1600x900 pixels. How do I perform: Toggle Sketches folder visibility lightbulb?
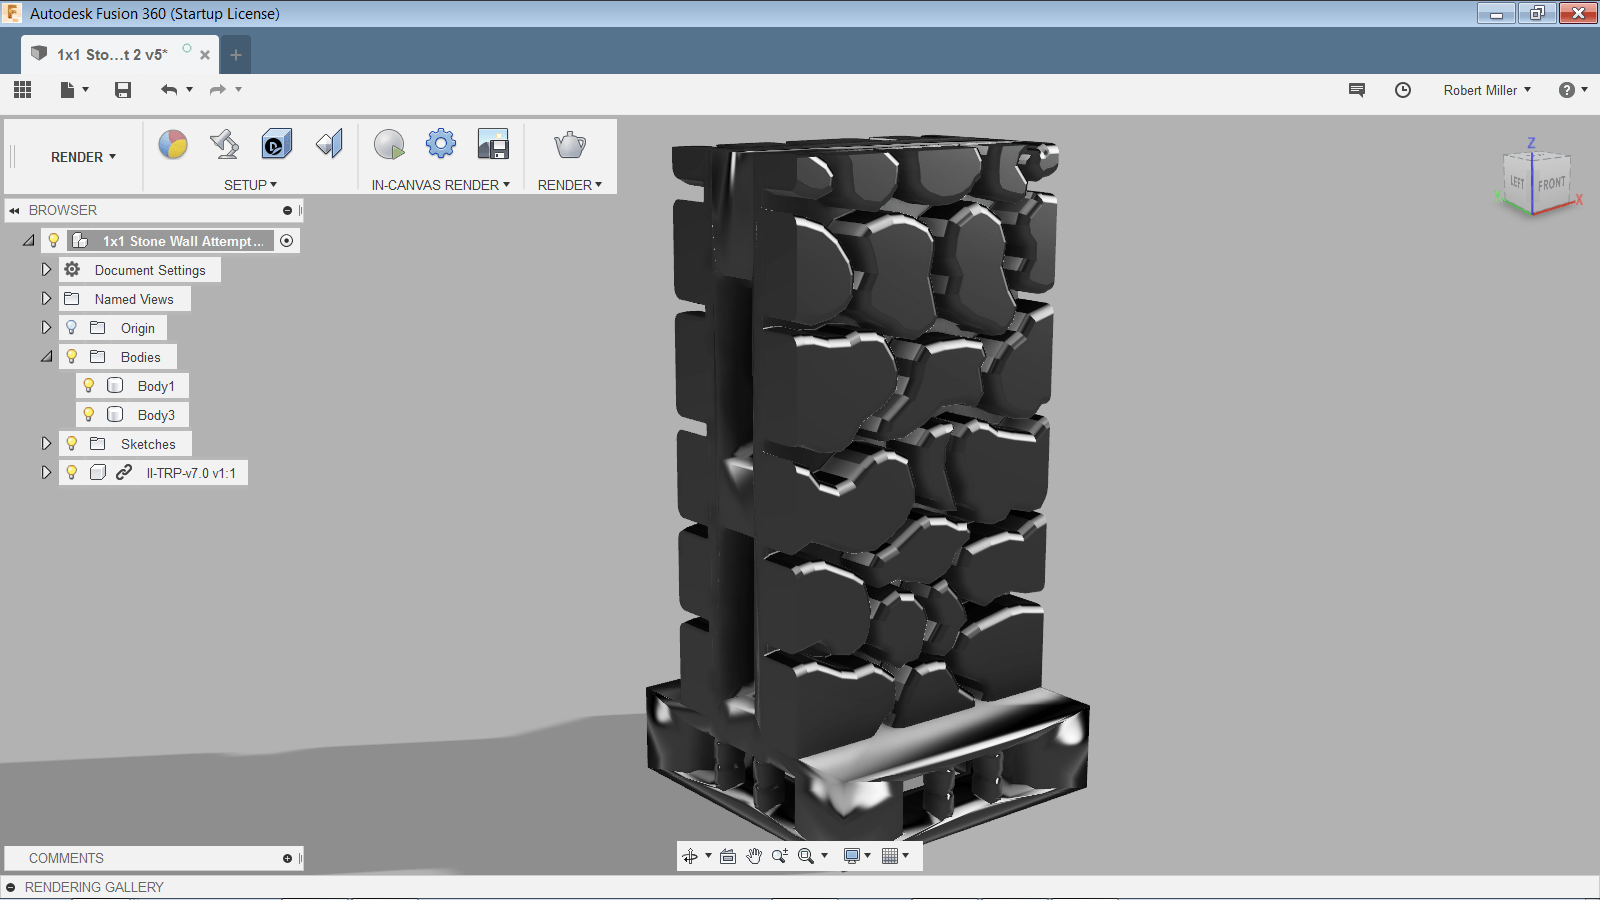[x=72, y=444]
